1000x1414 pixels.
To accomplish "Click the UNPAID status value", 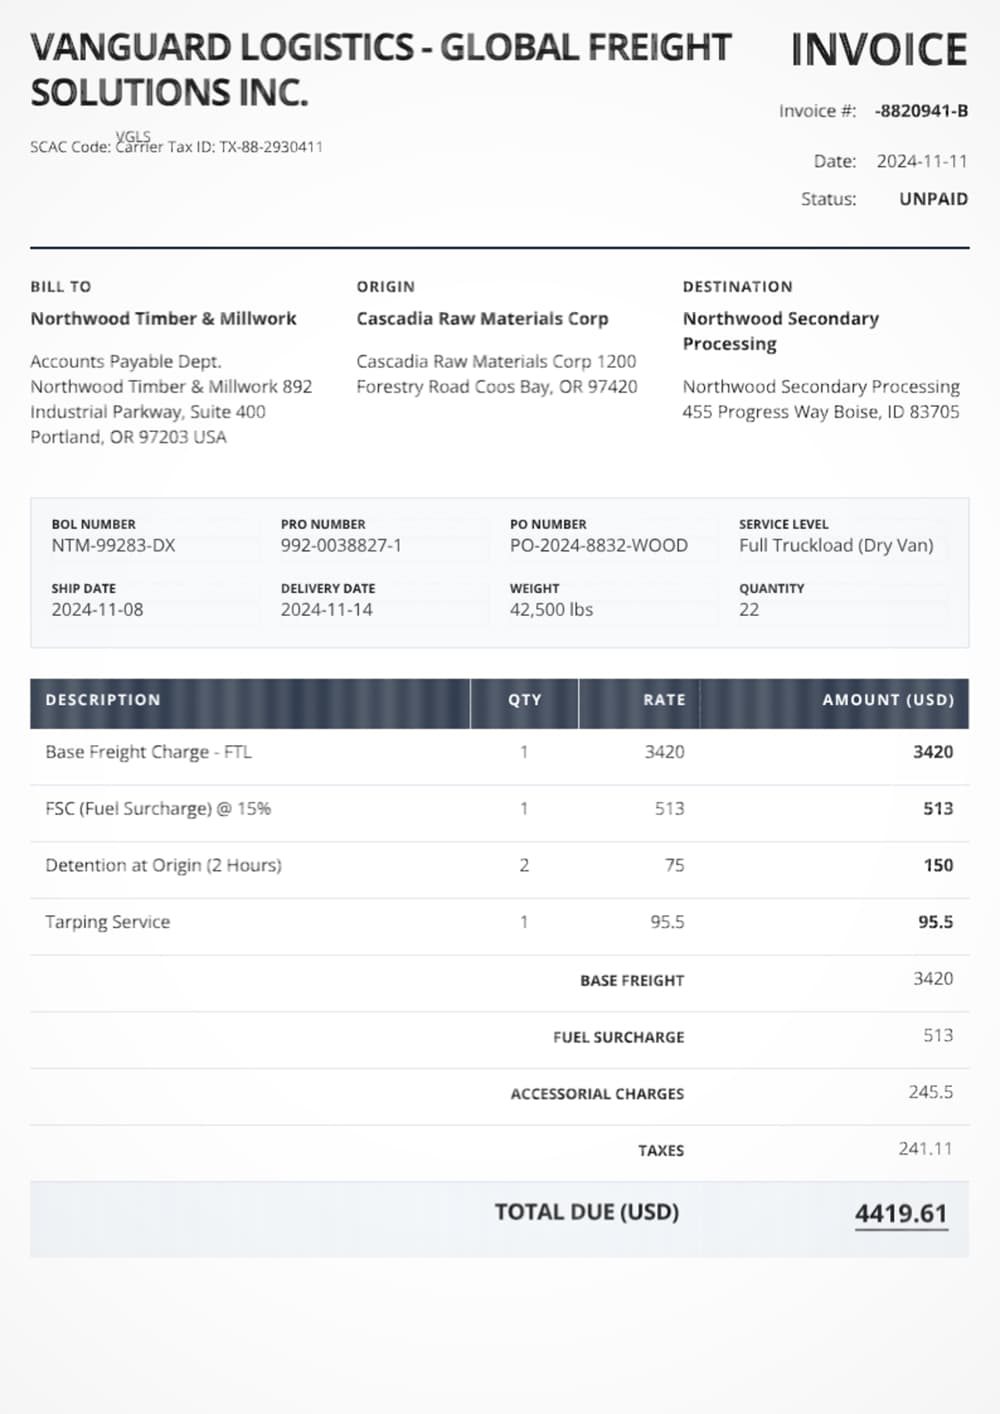I will coord(933,199).
